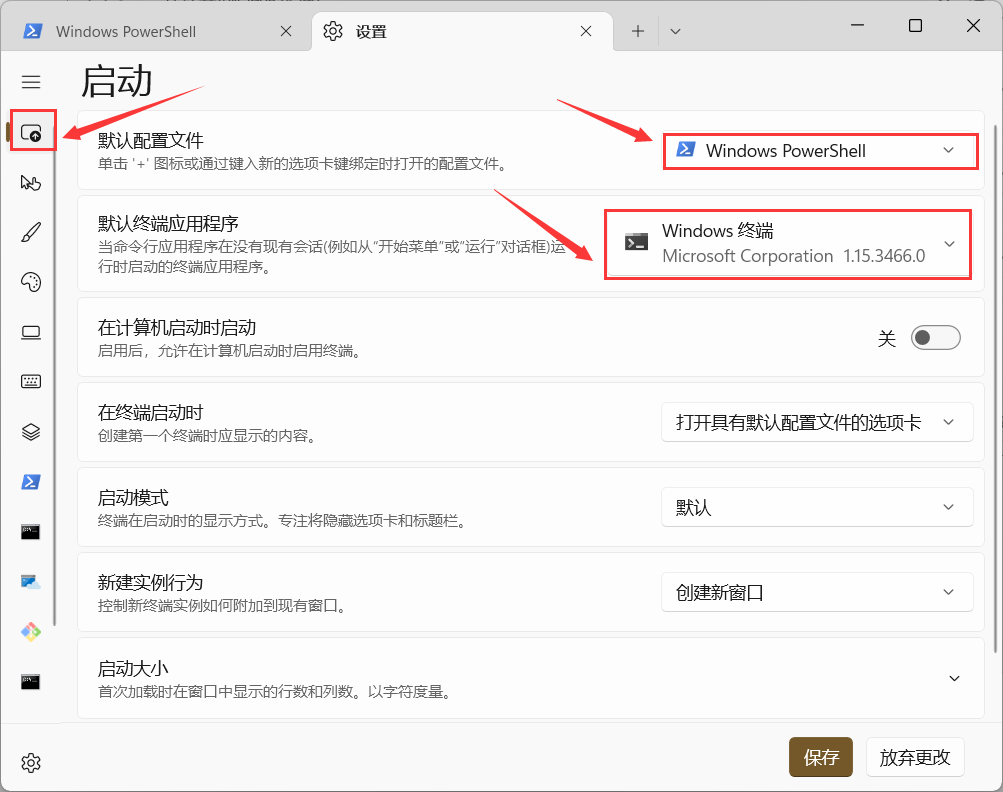Open the default profile Windows PowerShell dropdown
Screen dimensions: 1003x792
click(819, 151)
